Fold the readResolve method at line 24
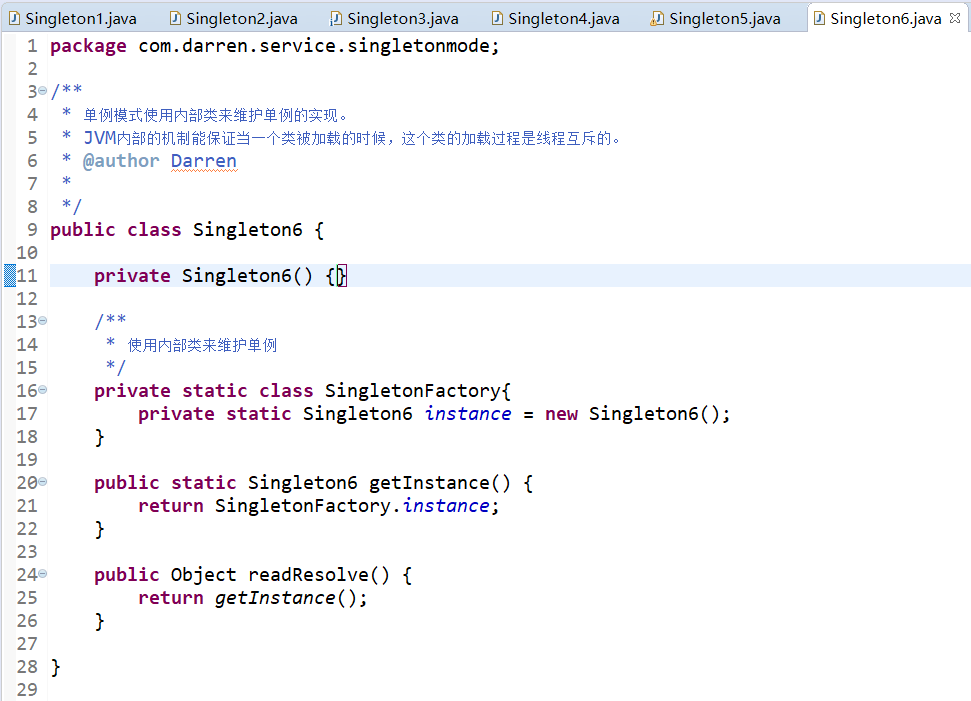 pos(42,574)
